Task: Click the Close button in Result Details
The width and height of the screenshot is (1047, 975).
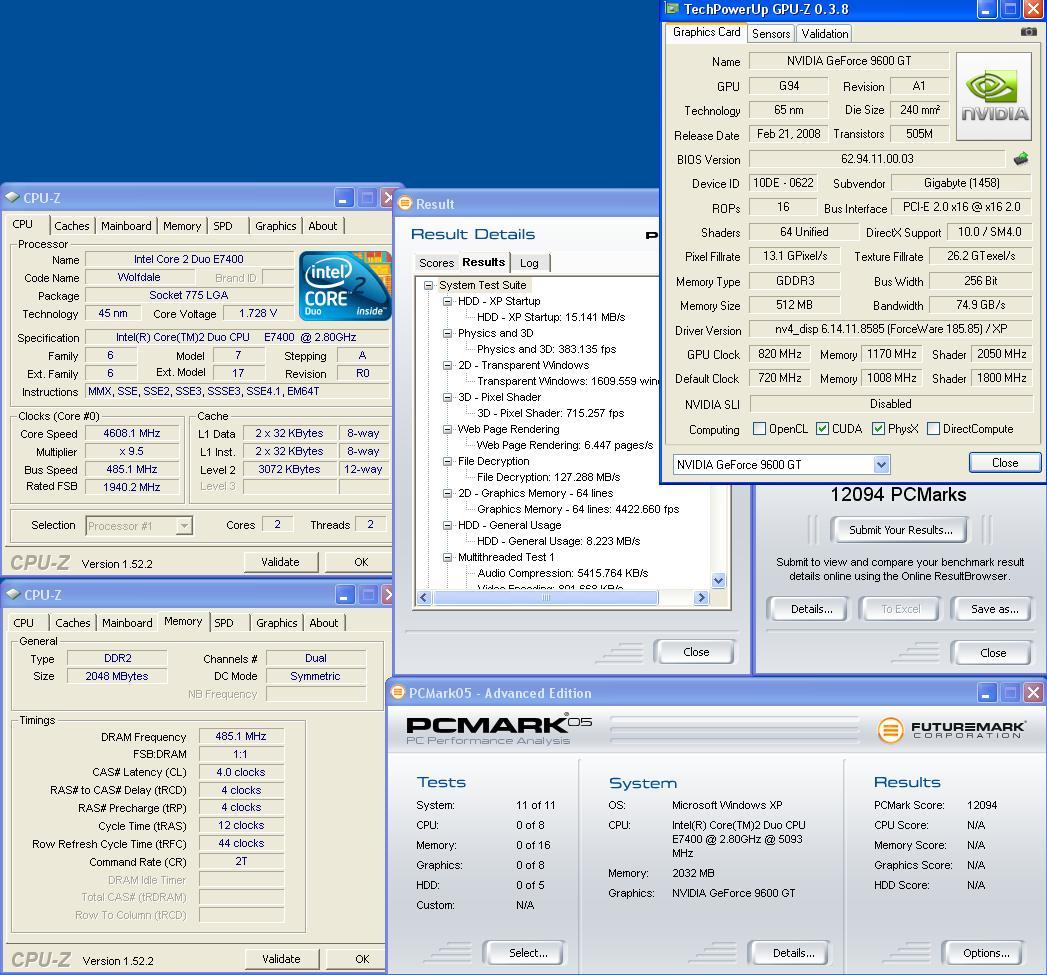Action: pyautogui.click(x=696, y=652)
